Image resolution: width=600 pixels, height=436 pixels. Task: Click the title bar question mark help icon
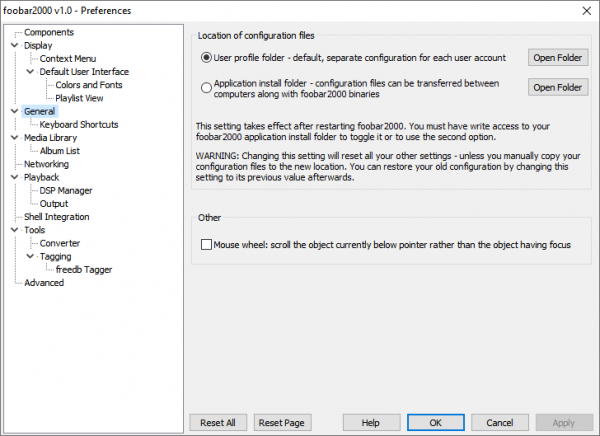554,10
